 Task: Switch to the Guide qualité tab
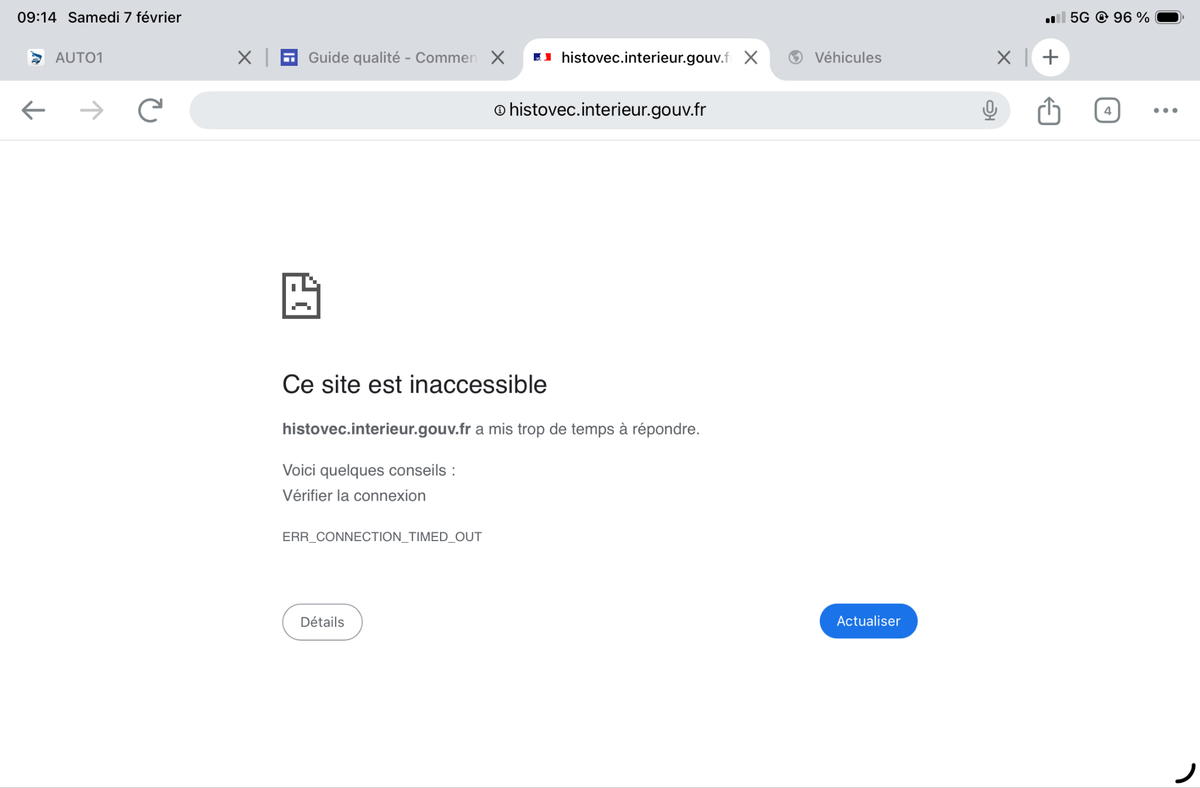(x=394, y=57)
